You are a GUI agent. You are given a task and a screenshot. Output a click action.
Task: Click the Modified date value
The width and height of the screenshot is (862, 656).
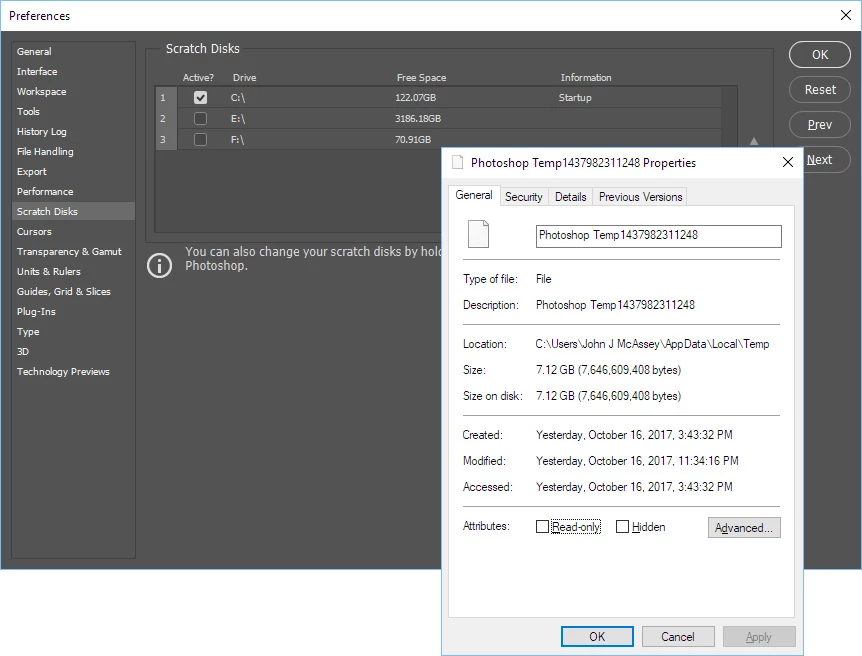637,460
